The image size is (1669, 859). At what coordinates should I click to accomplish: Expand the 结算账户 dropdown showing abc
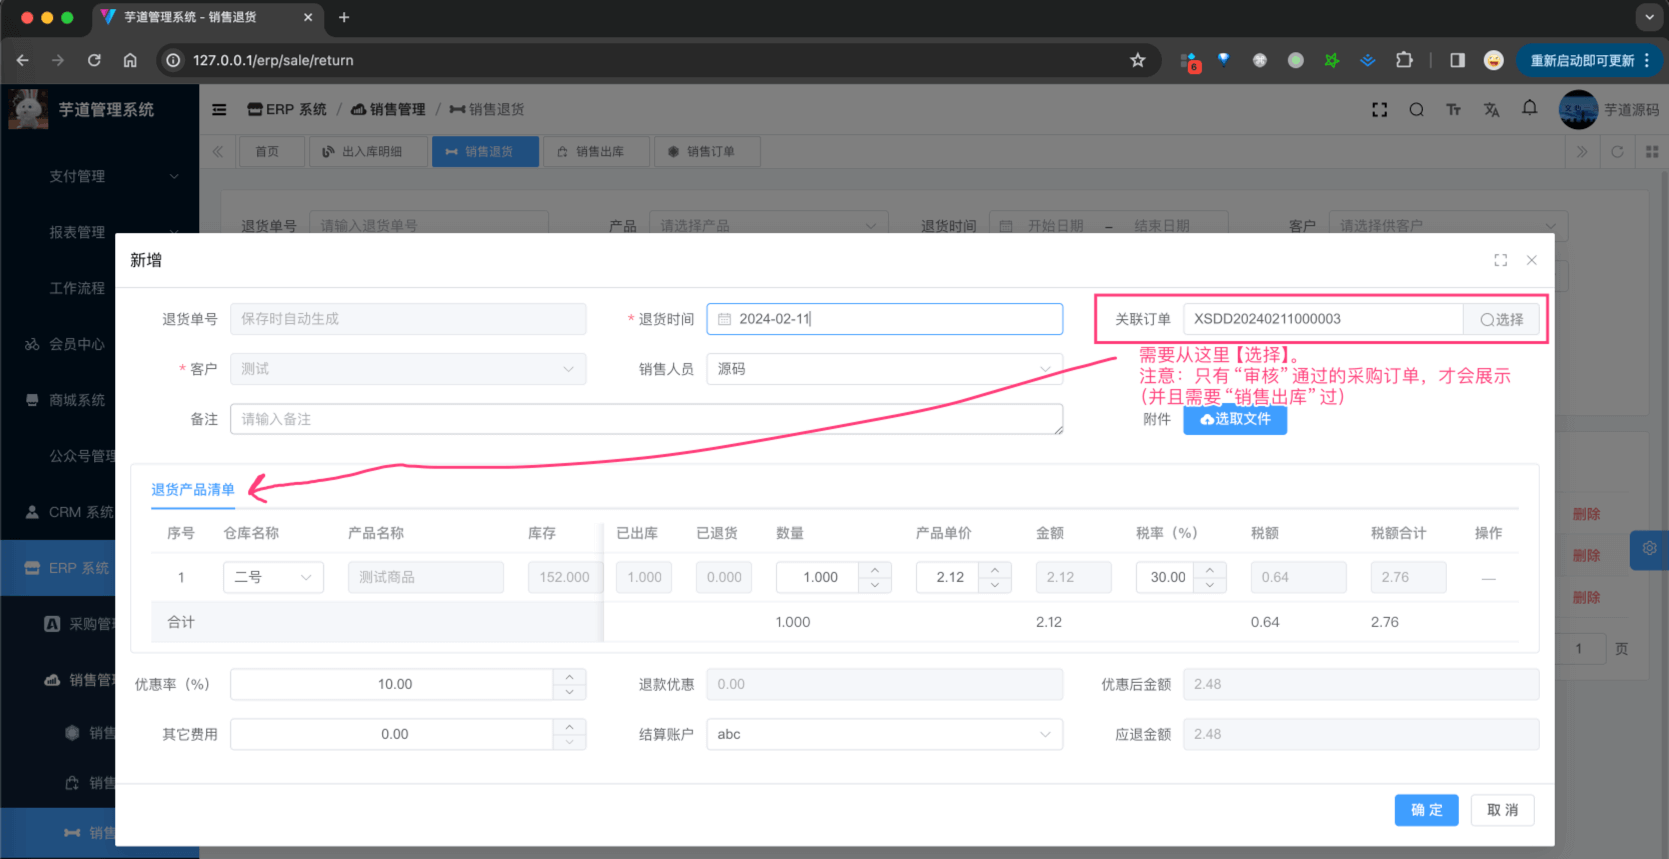(884, 734)
